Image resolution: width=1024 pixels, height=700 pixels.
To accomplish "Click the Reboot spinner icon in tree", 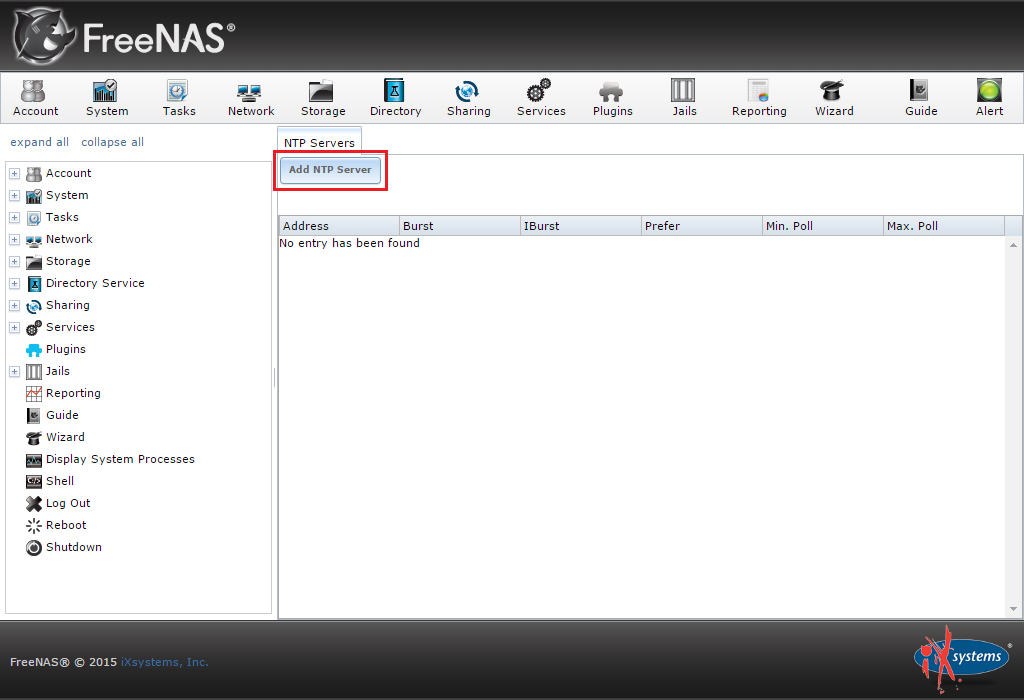I will tap(34, 526).
